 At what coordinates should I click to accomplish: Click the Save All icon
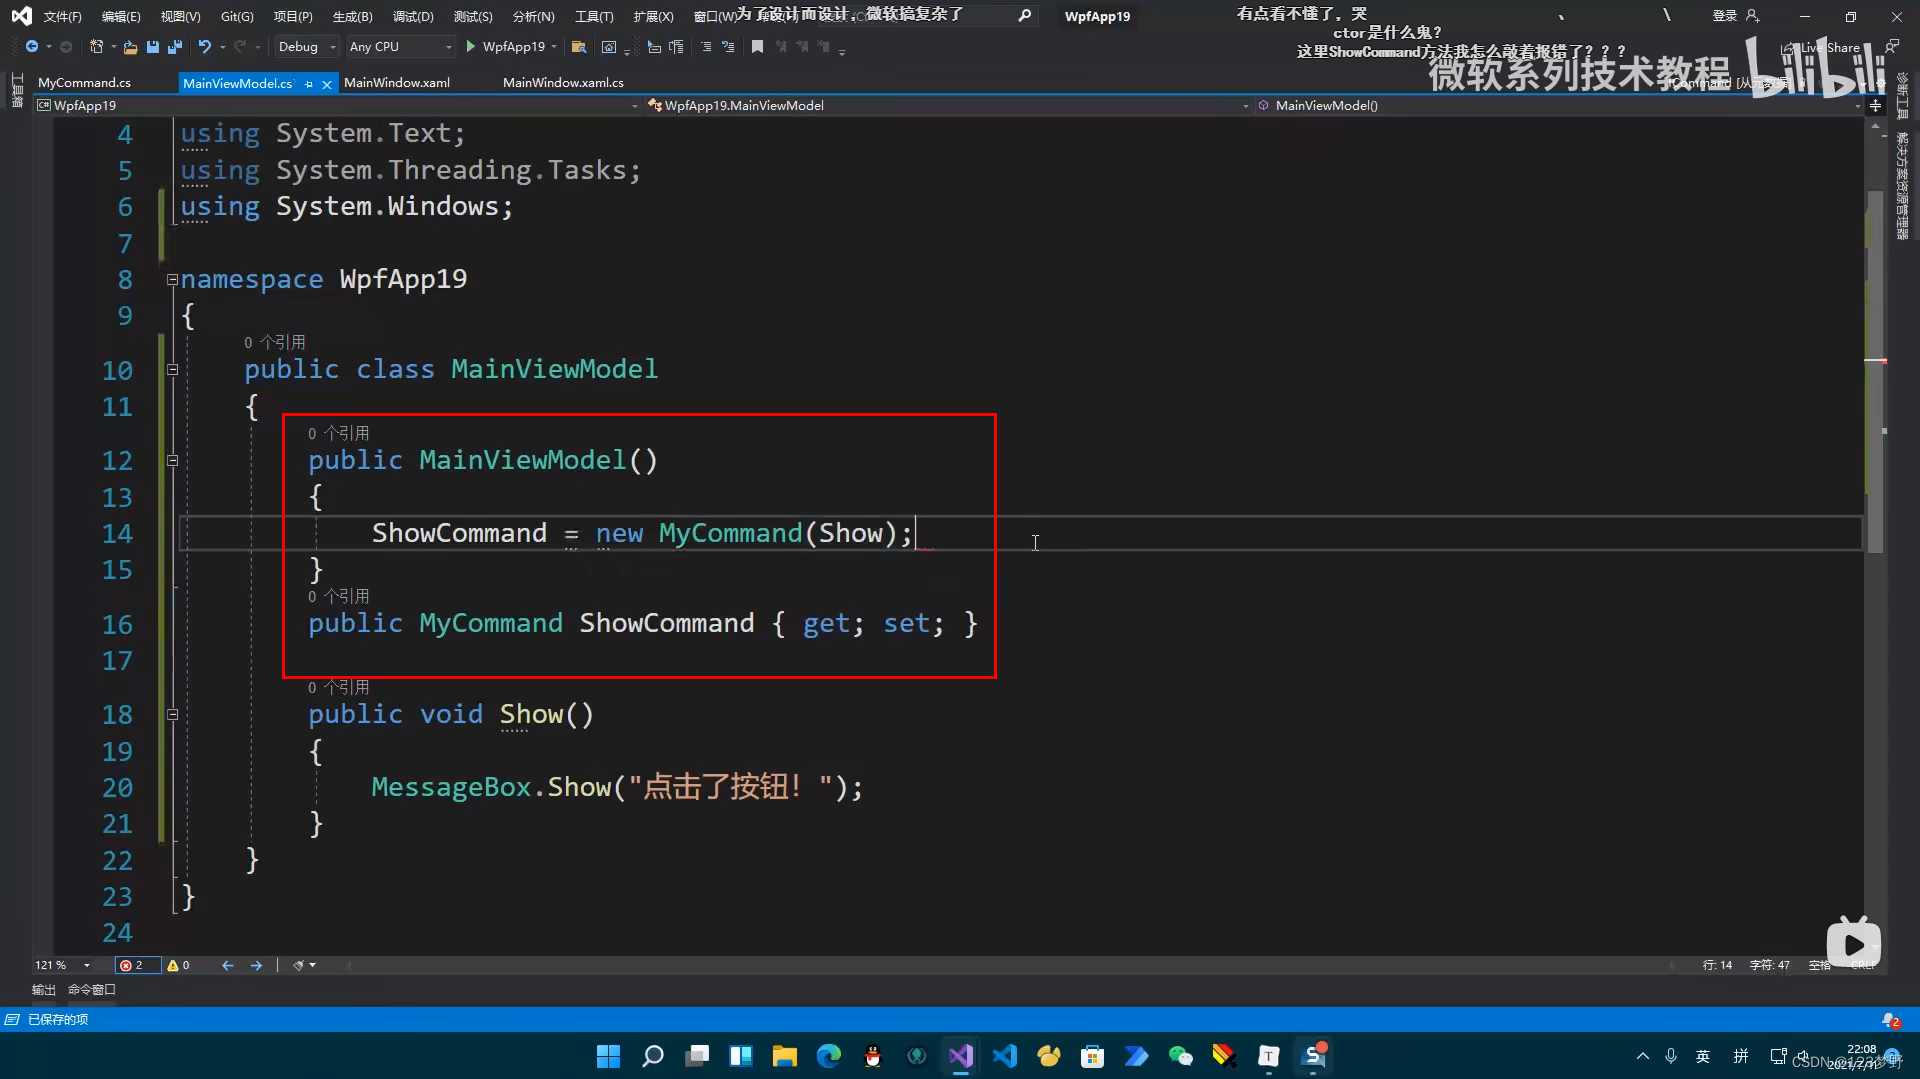point(175,46)
